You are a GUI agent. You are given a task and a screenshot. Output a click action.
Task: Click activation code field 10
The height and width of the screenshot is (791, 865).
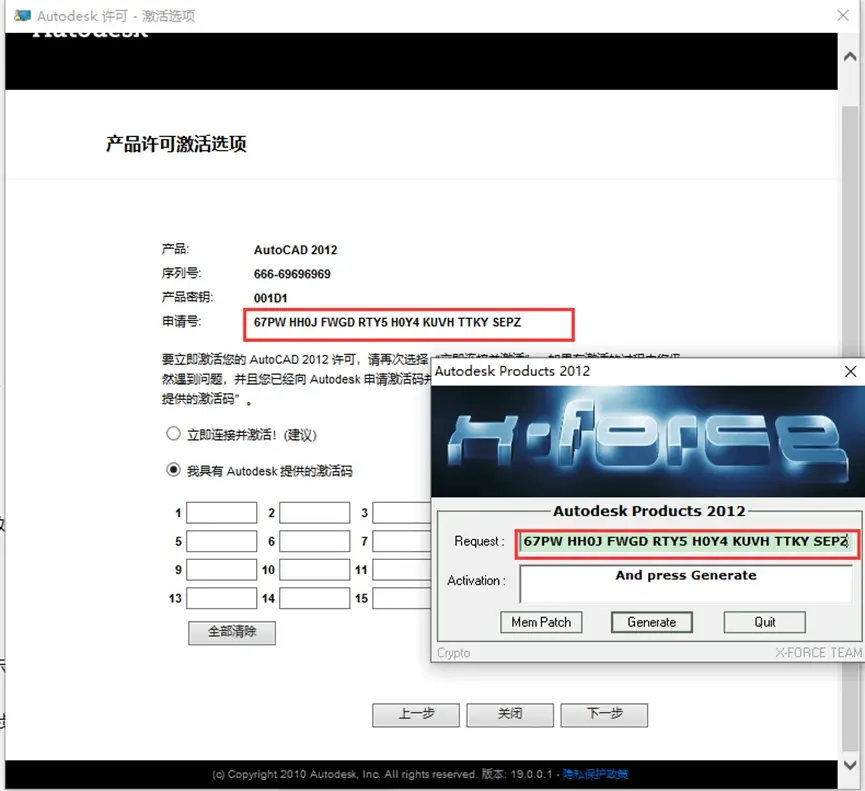pyautogui.click(x=314, y=570)
